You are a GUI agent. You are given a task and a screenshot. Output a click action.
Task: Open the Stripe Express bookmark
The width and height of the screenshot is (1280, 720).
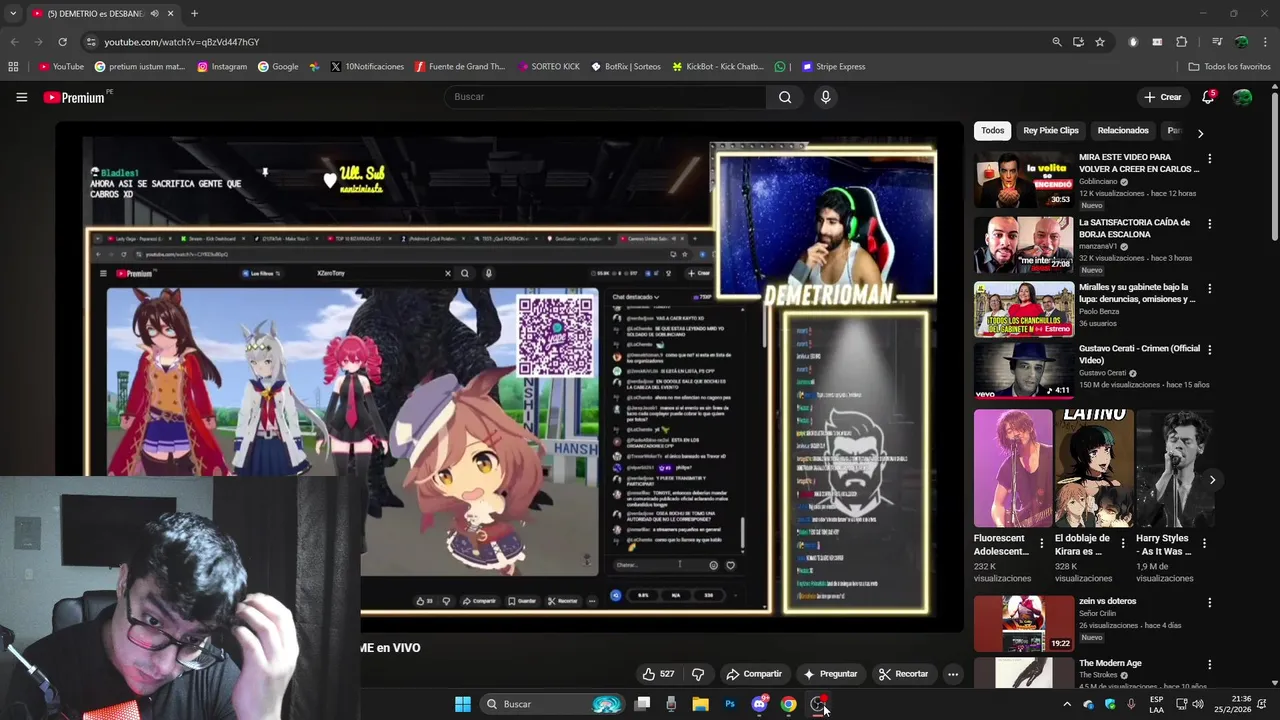[833, 67]
